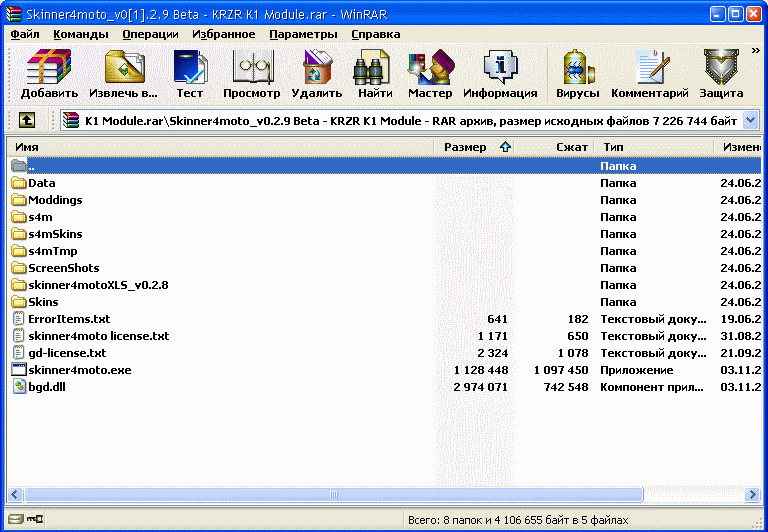Select the s4mSkins folder row

(x=384, y=234)
